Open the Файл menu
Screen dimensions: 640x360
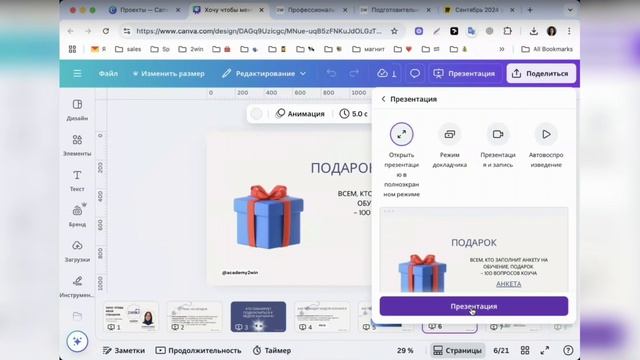pos(108,73)
